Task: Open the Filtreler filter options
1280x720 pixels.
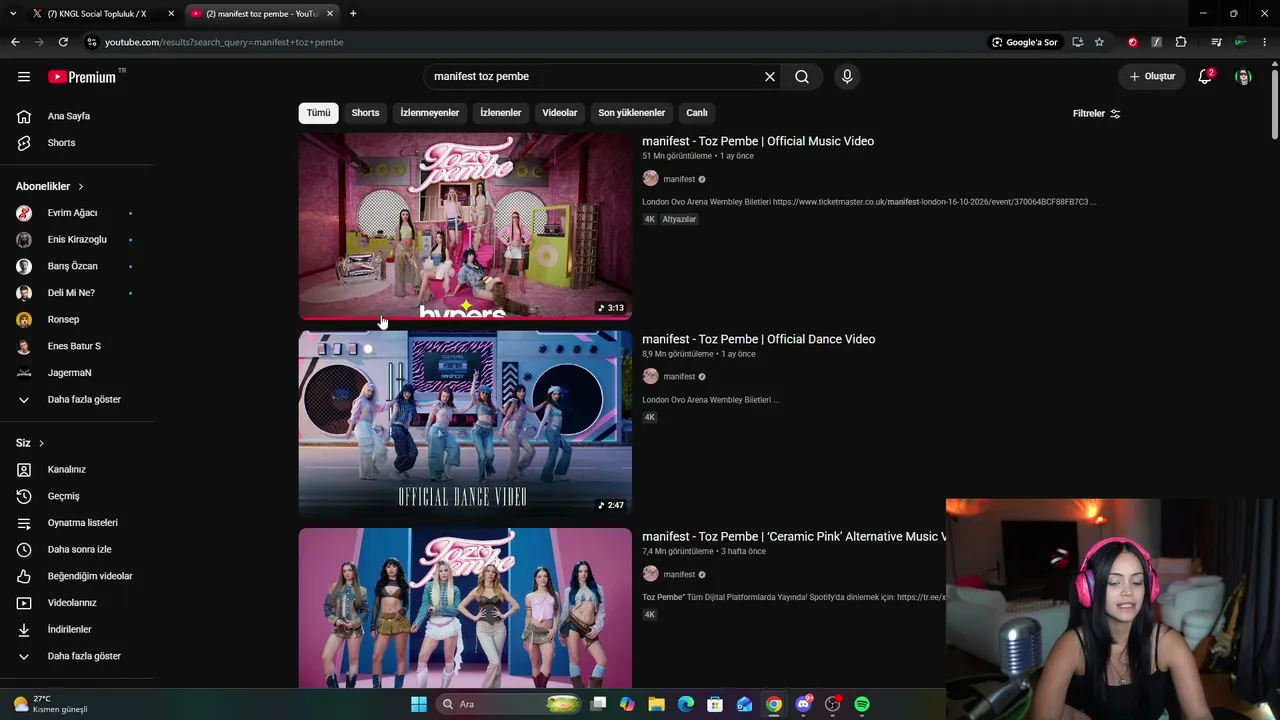Action: tap(1096, 114)
